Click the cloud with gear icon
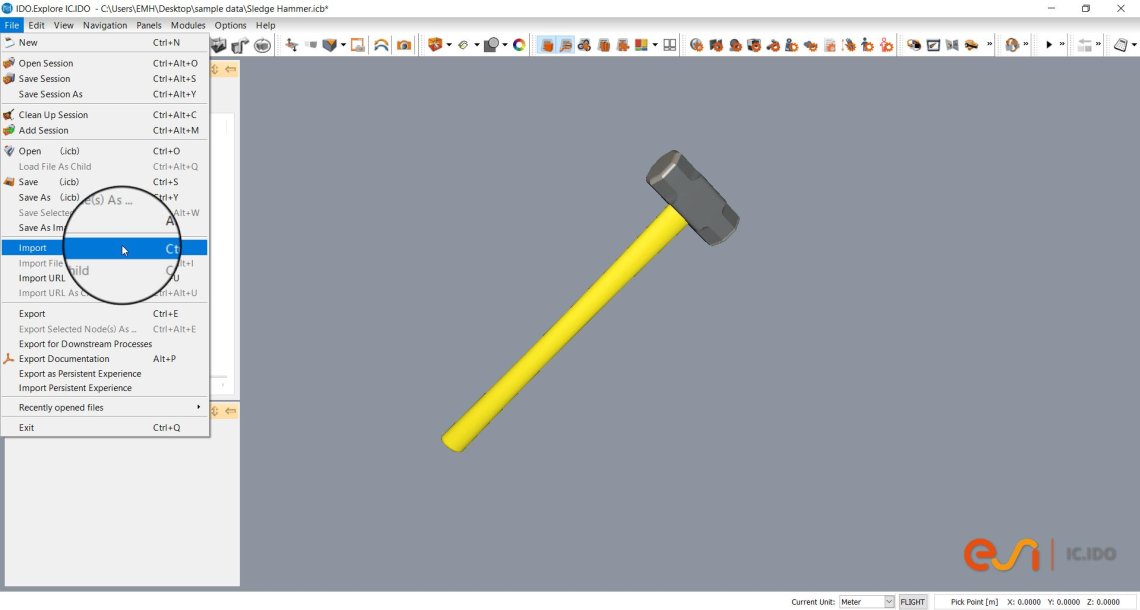Image resolution: width=1140 pixels, height=610 pixels. click(x=811, y=45)
